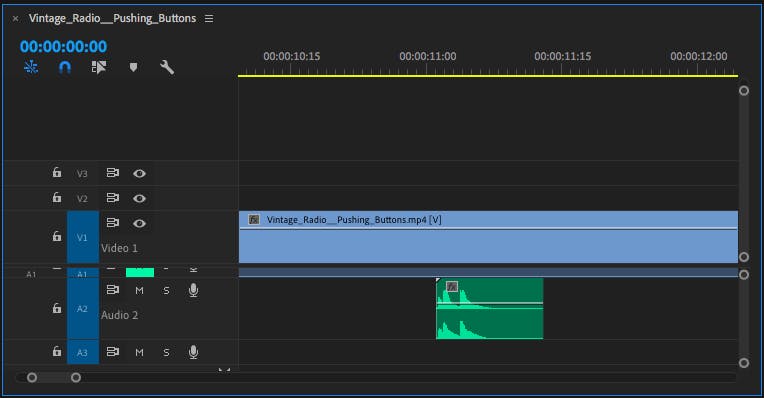Target track A2 header
This screenshot has width=764, height=398.
pyautogui.click(x=83, y=309)
